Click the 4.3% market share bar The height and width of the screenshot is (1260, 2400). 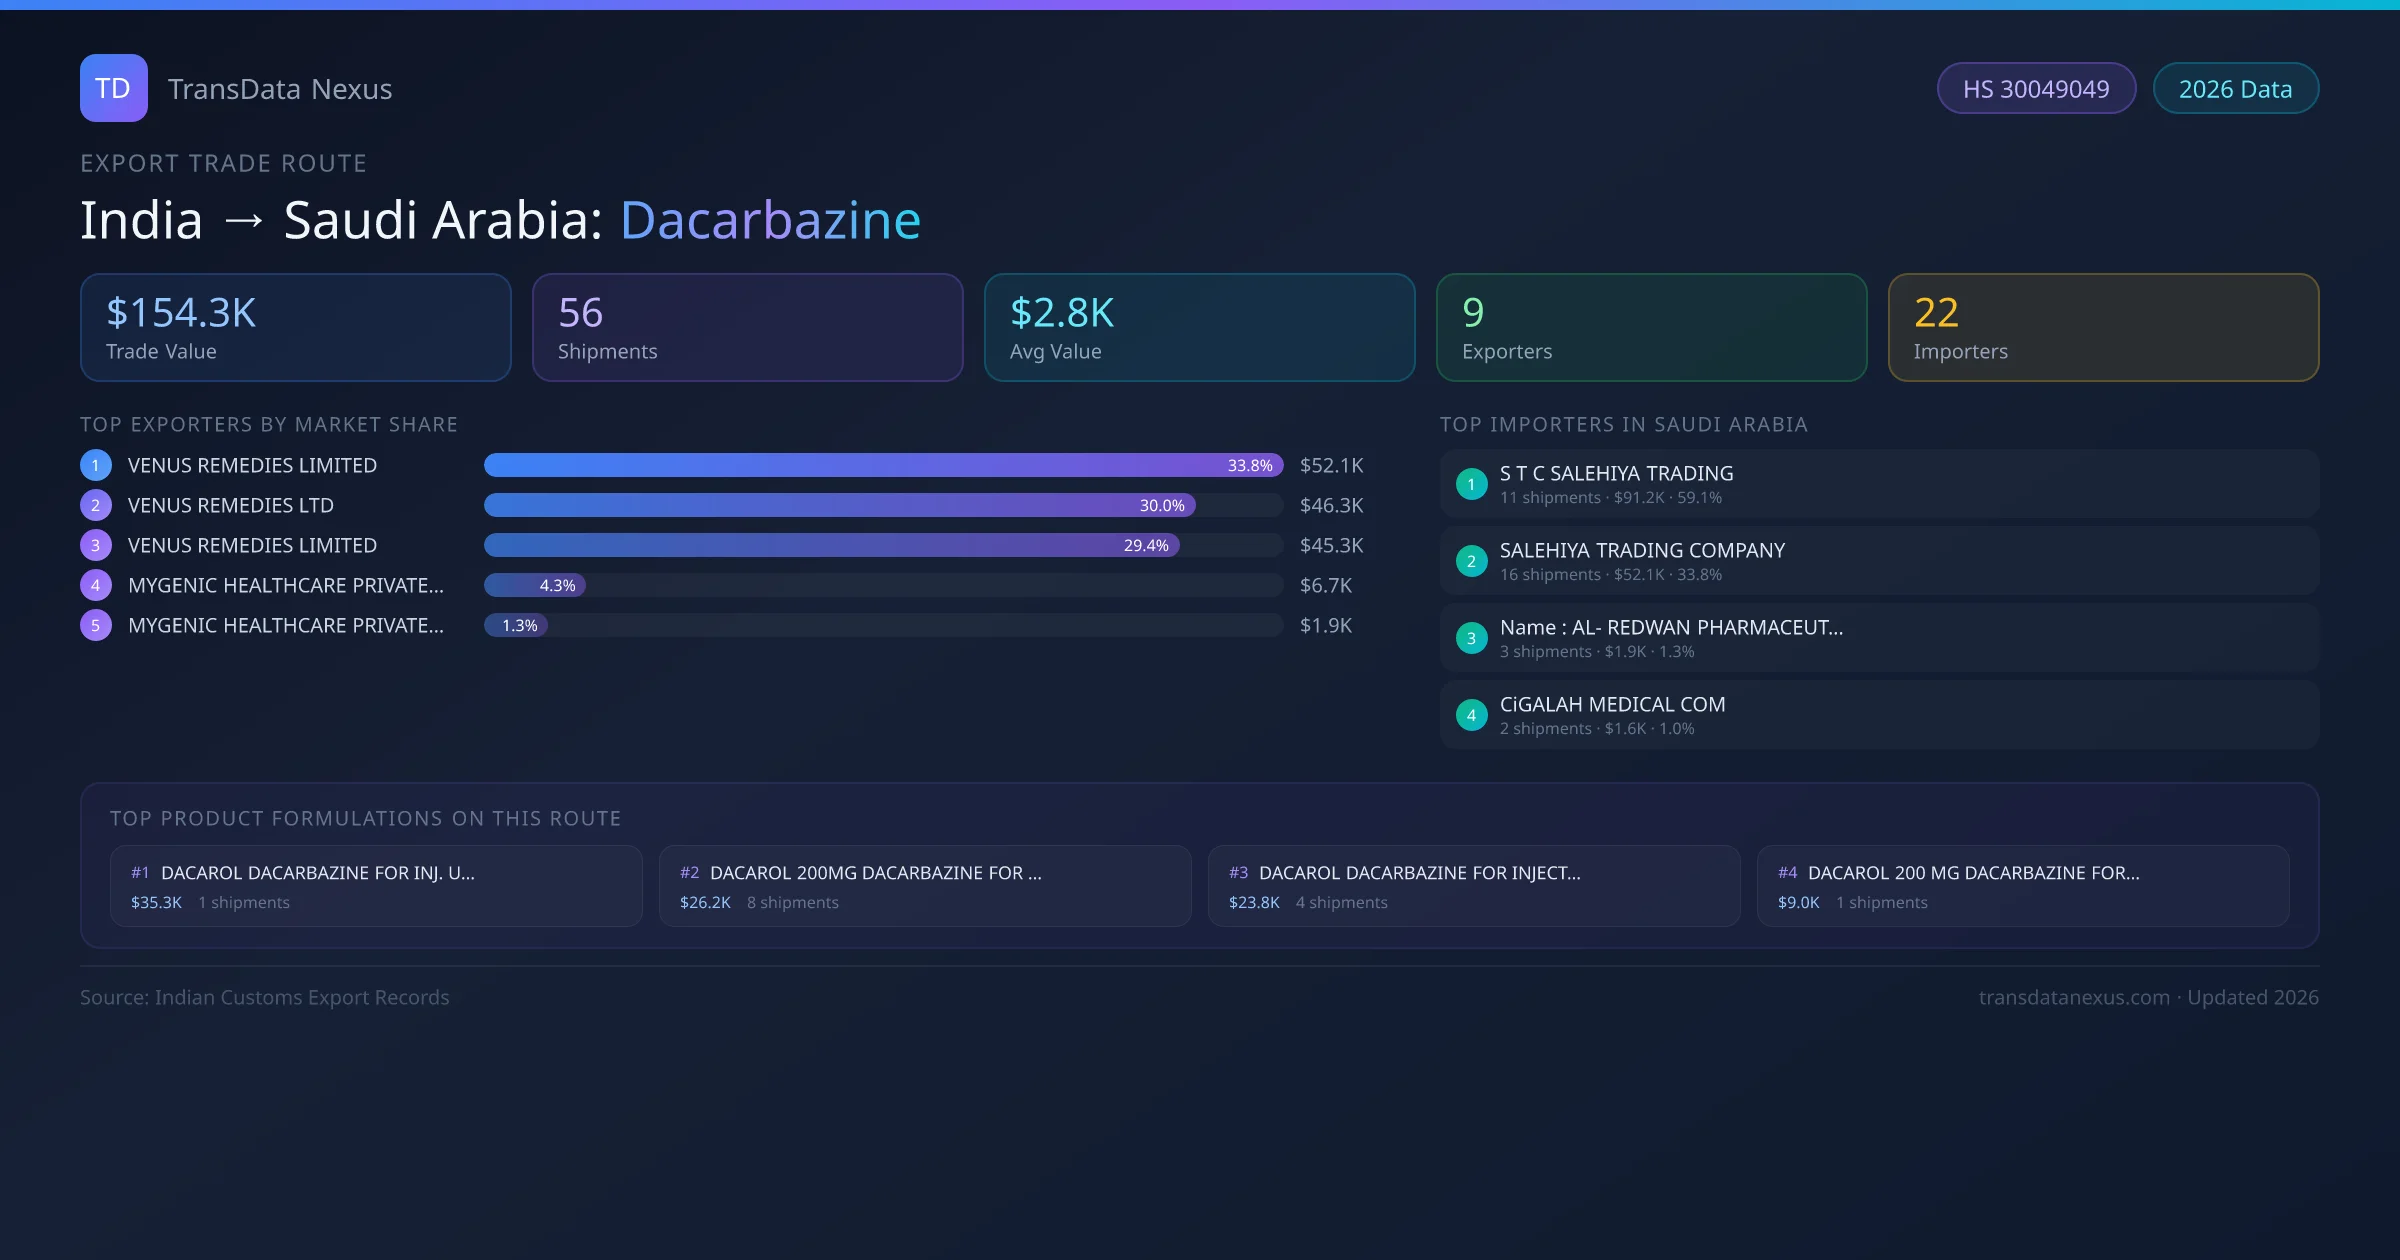535,585
